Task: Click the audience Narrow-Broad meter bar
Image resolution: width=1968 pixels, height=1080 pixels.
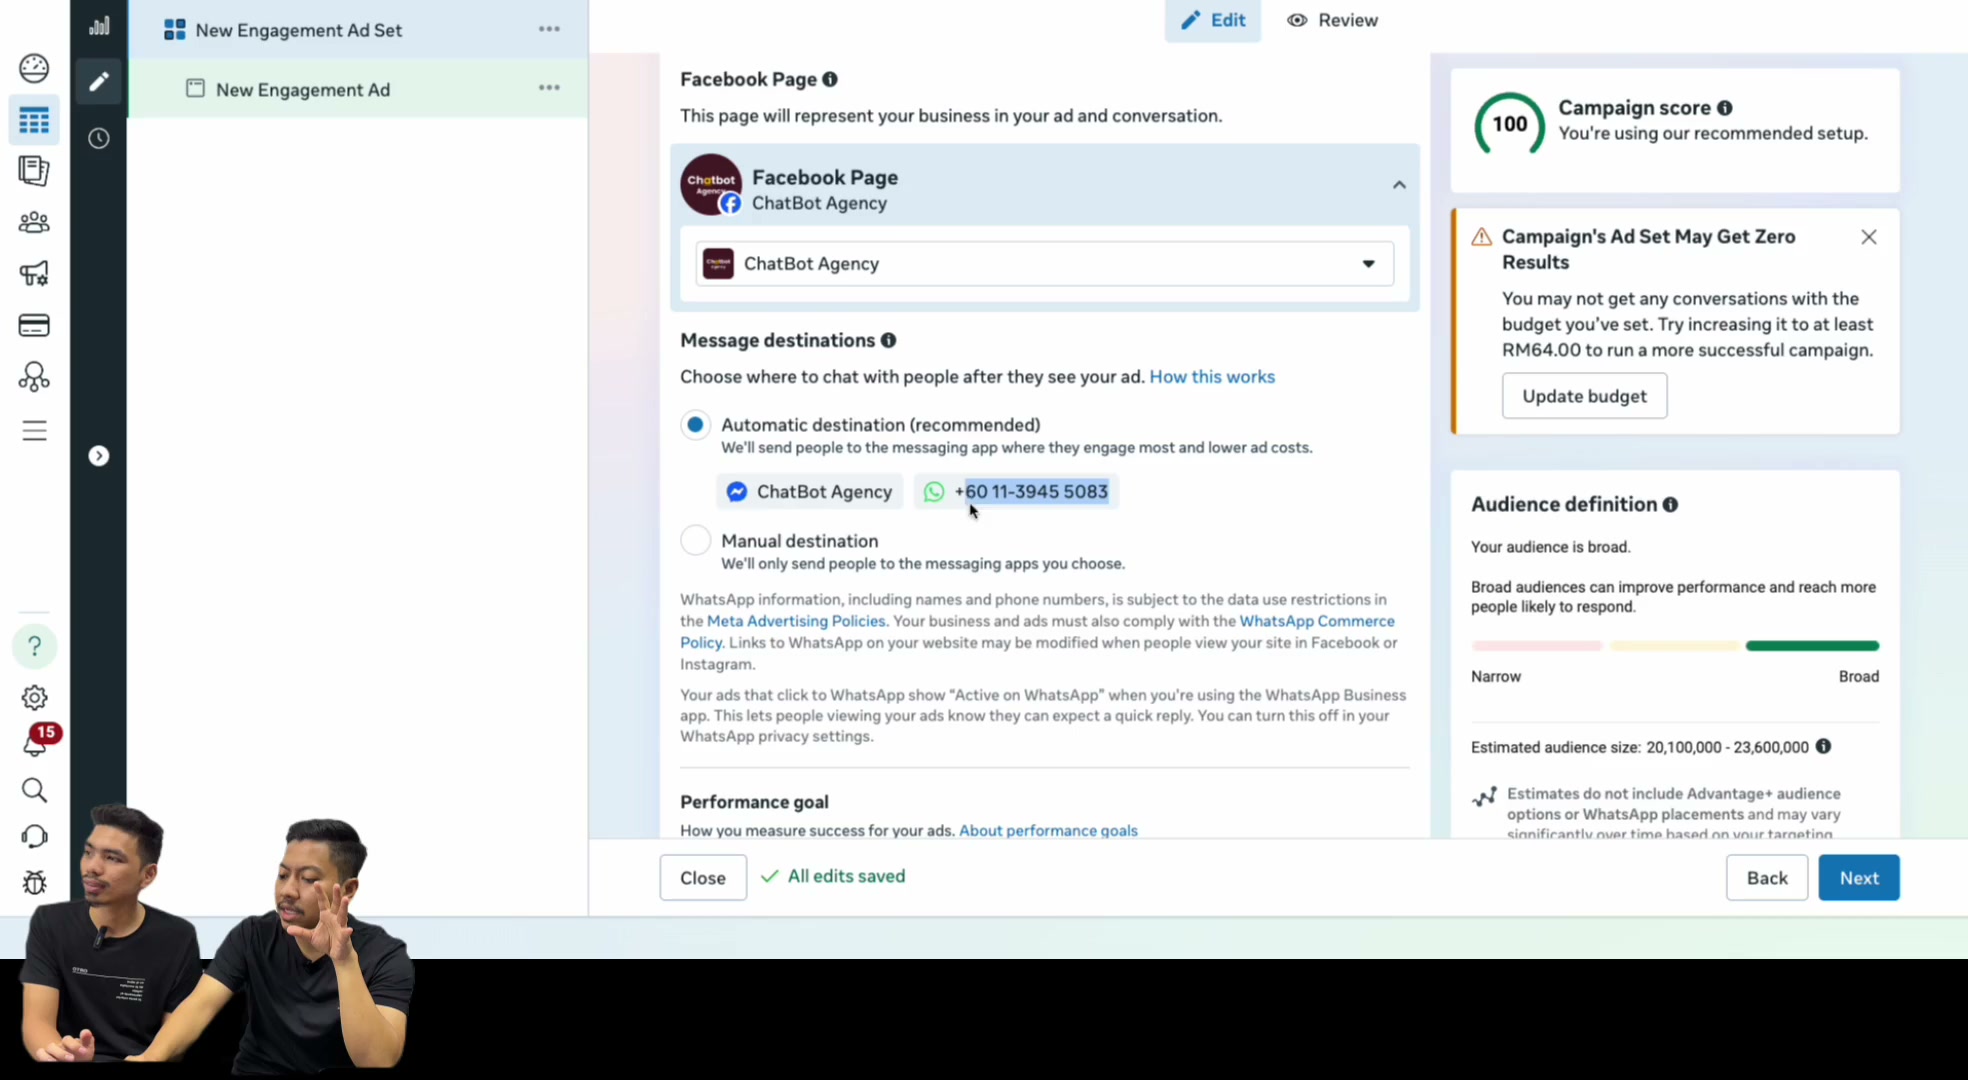Action: coord(1675,646)
